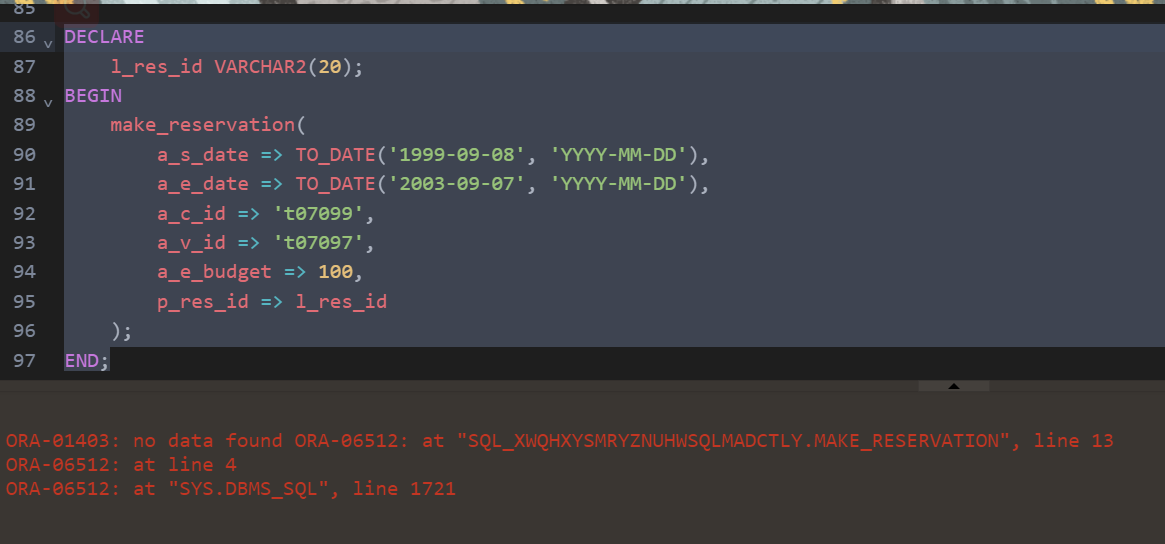
Task: Click the 't07097' value on line 93
Action: coord(318,243)
